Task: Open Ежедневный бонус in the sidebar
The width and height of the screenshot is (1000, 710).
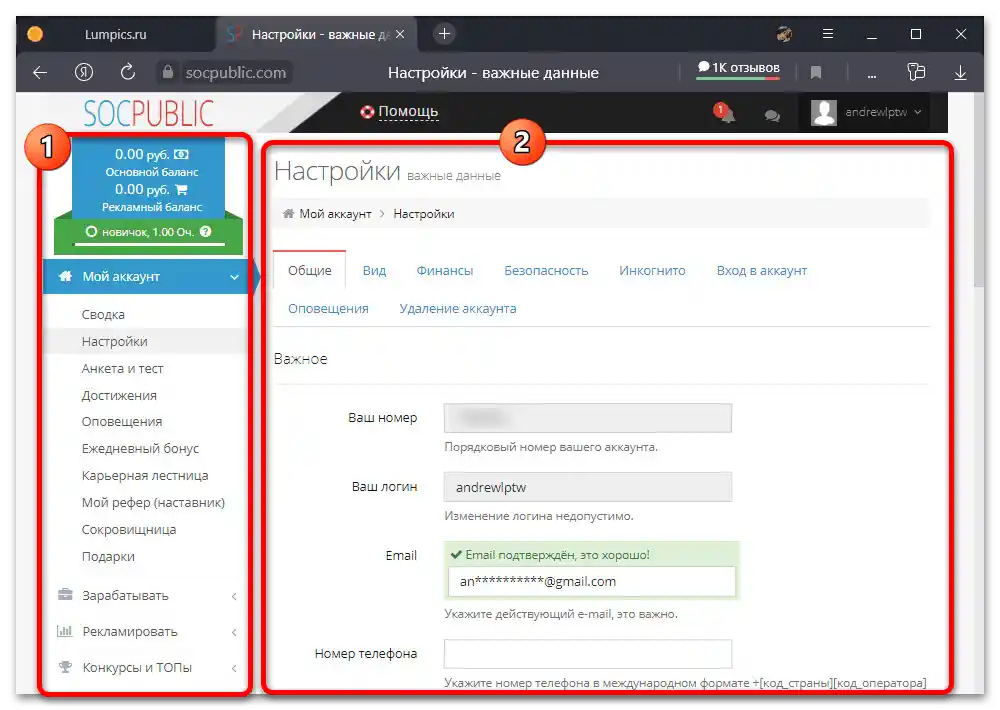Action: [x=140, y=448]
